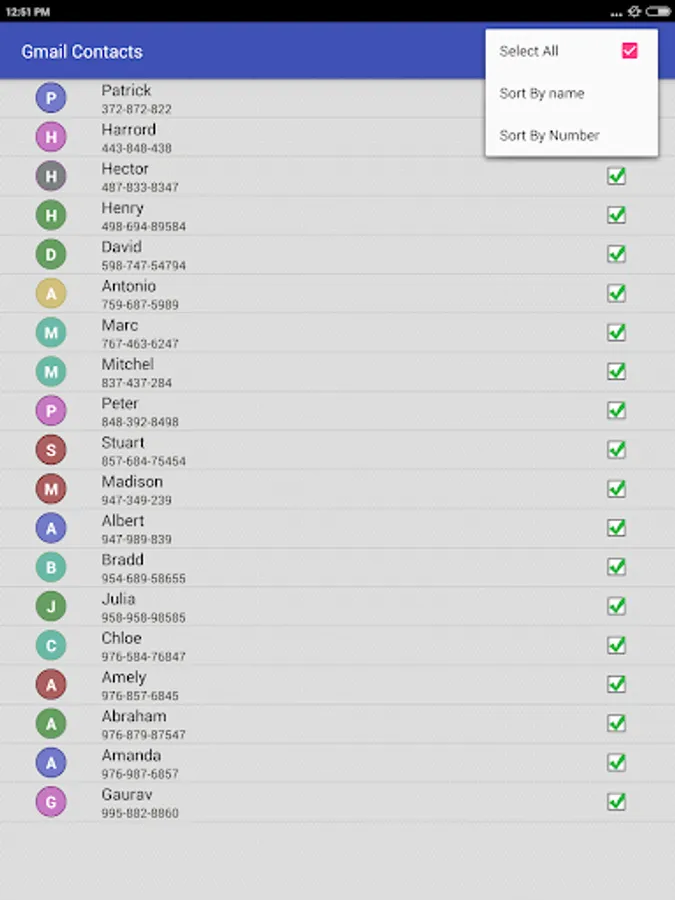Click Patrick's purple P avatar icon
Image resolution: width=675 pixels, height=900 pixels.
[x=51, y=98]
